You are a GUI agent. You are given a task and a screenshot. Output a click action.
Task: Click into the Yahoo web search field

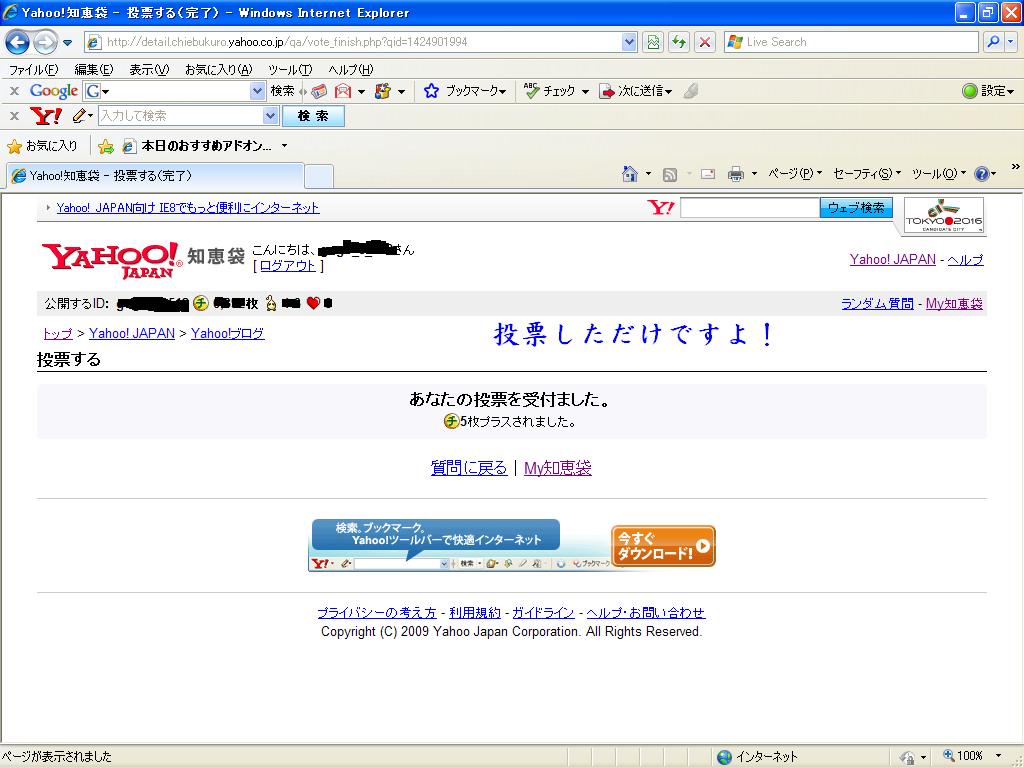[x=750, y=208]
